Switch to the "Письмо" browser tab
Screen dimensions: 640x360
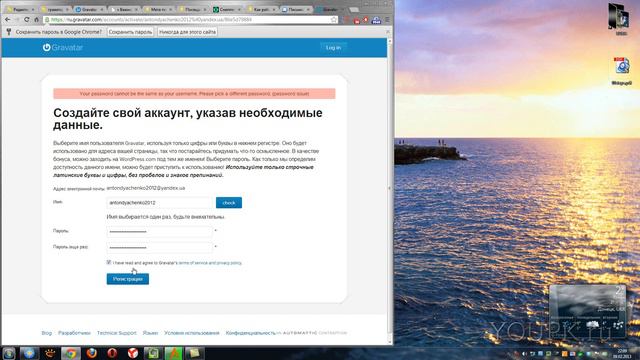coord(297,9)
